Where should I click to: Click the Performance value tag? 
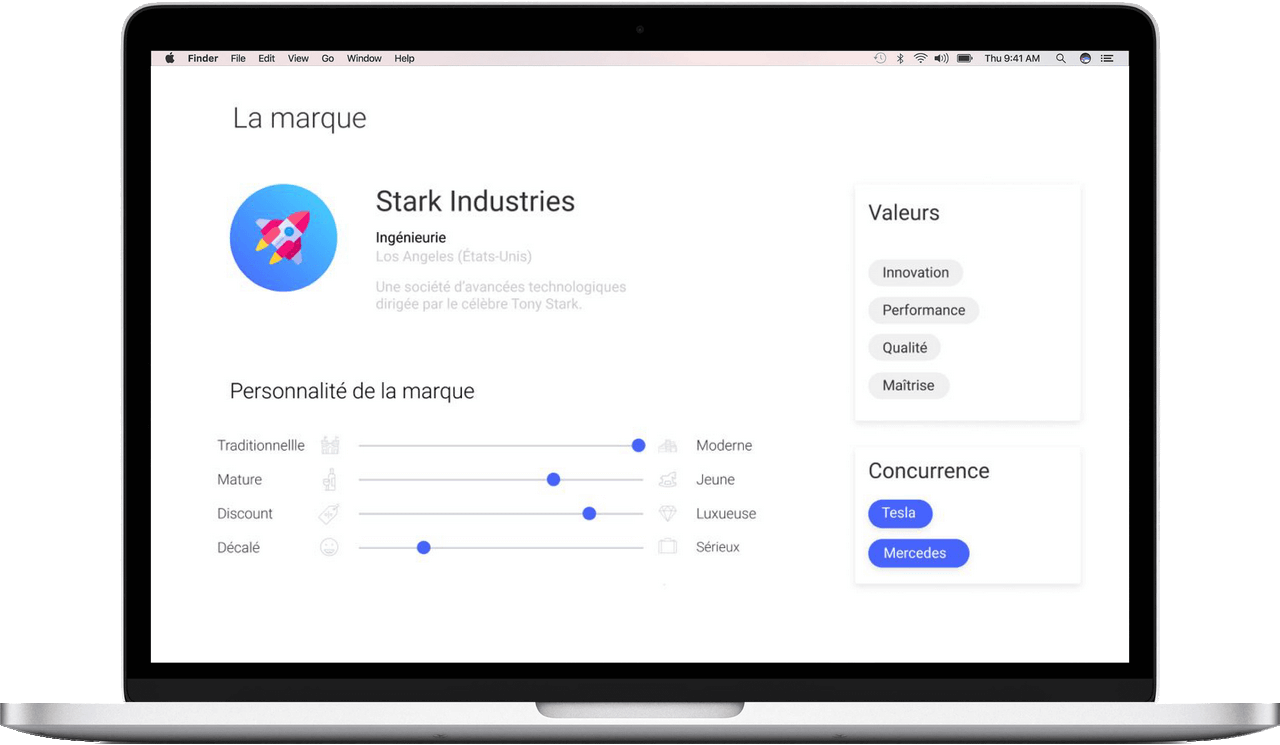click(924, 310)
